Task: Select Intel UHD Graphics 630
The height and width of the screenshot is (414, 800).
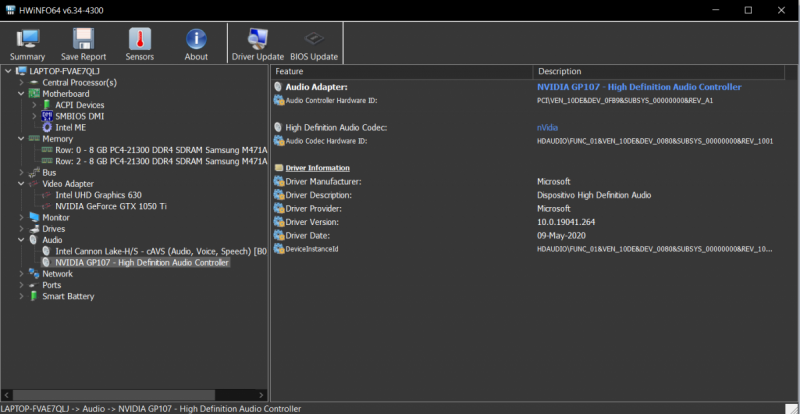Action: click(x=98, y=195)
